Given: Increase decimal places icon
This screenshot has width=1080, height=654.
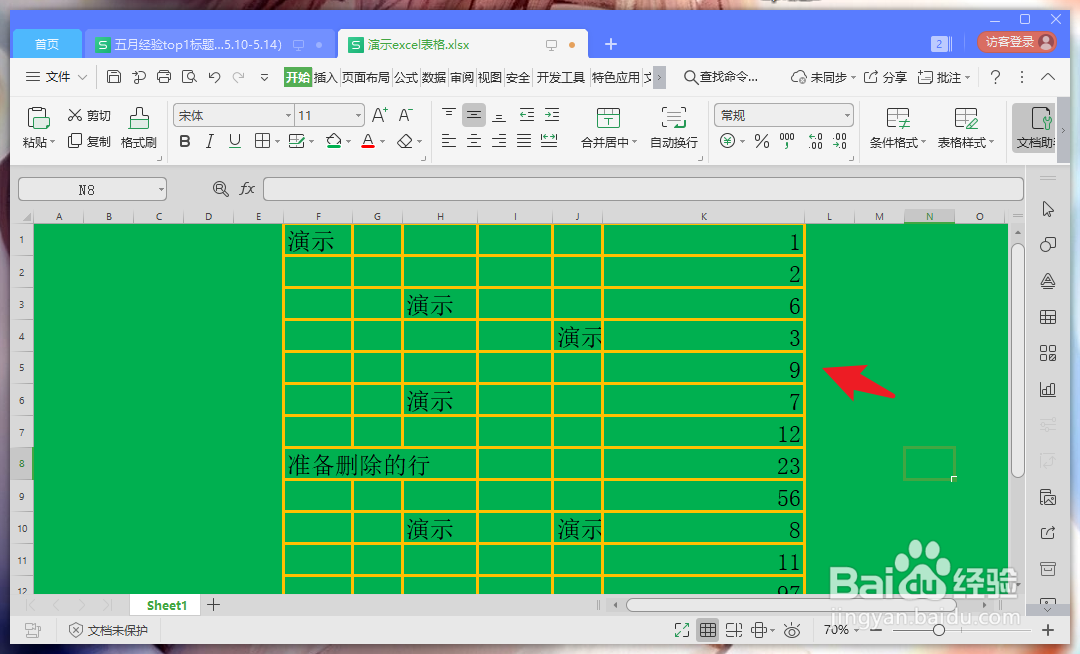Looking at the screenshot, I should 816,141.
